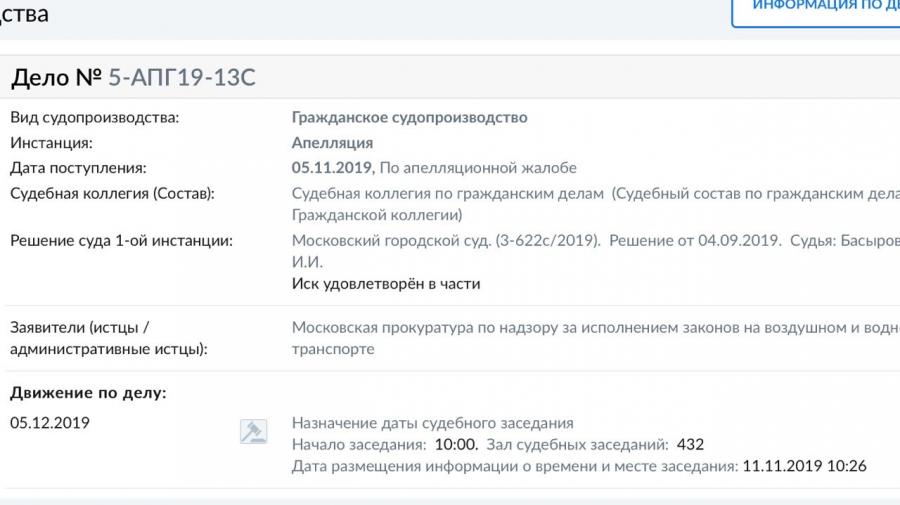Click the 'Решение суда 1-ой инстанции:' label
The width and height of the screenshot is (900, 505).
[x=121, y=240]
